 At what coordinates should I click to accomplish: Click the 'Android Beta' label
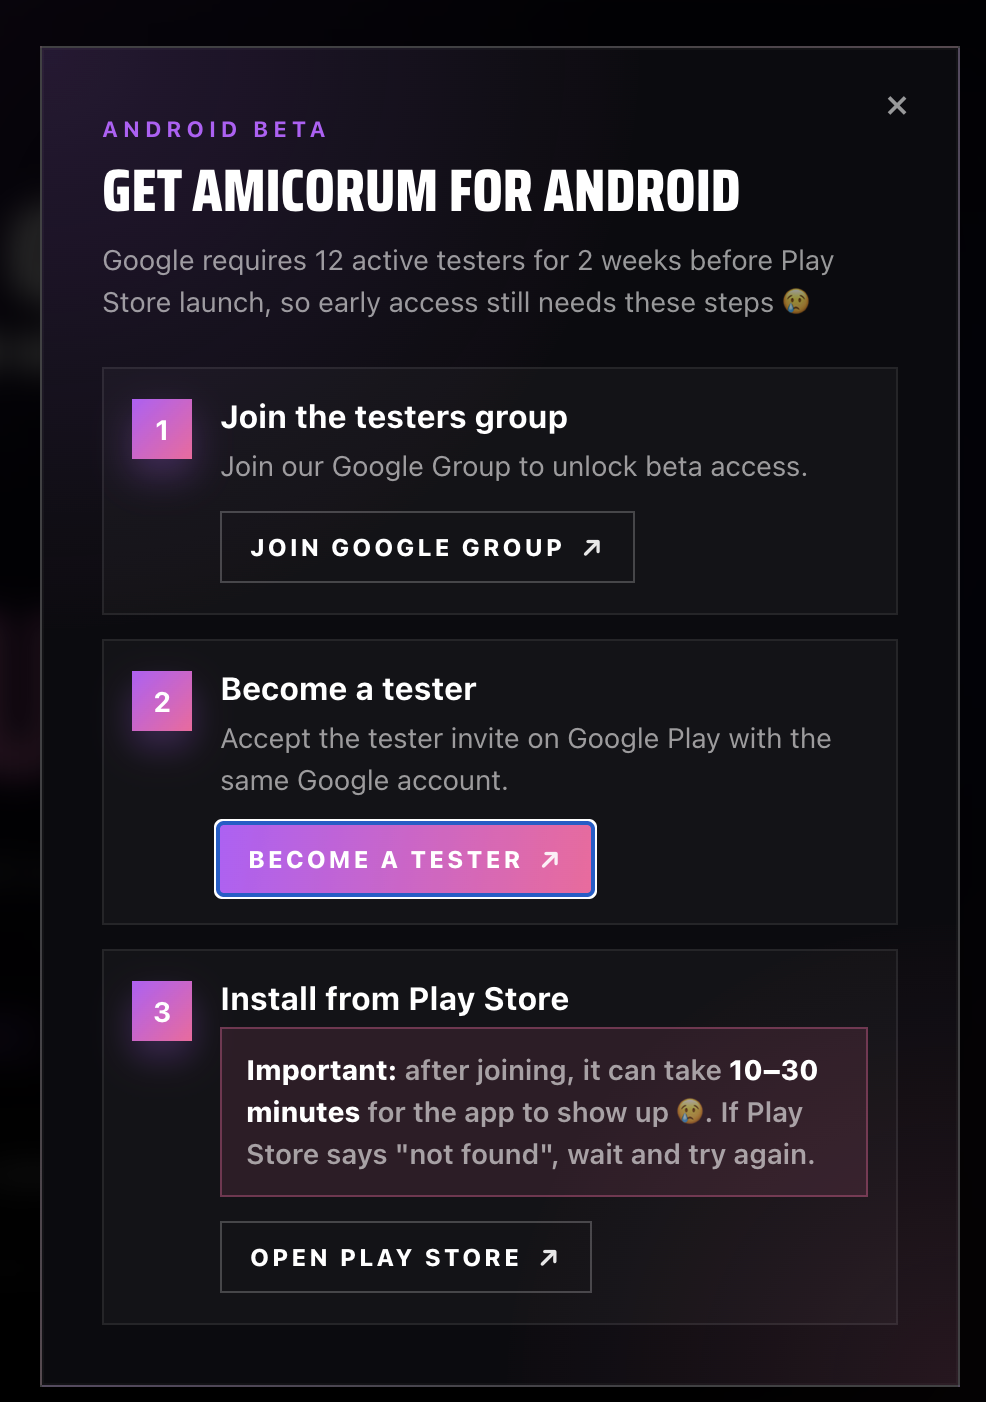[x=215, y=129]
